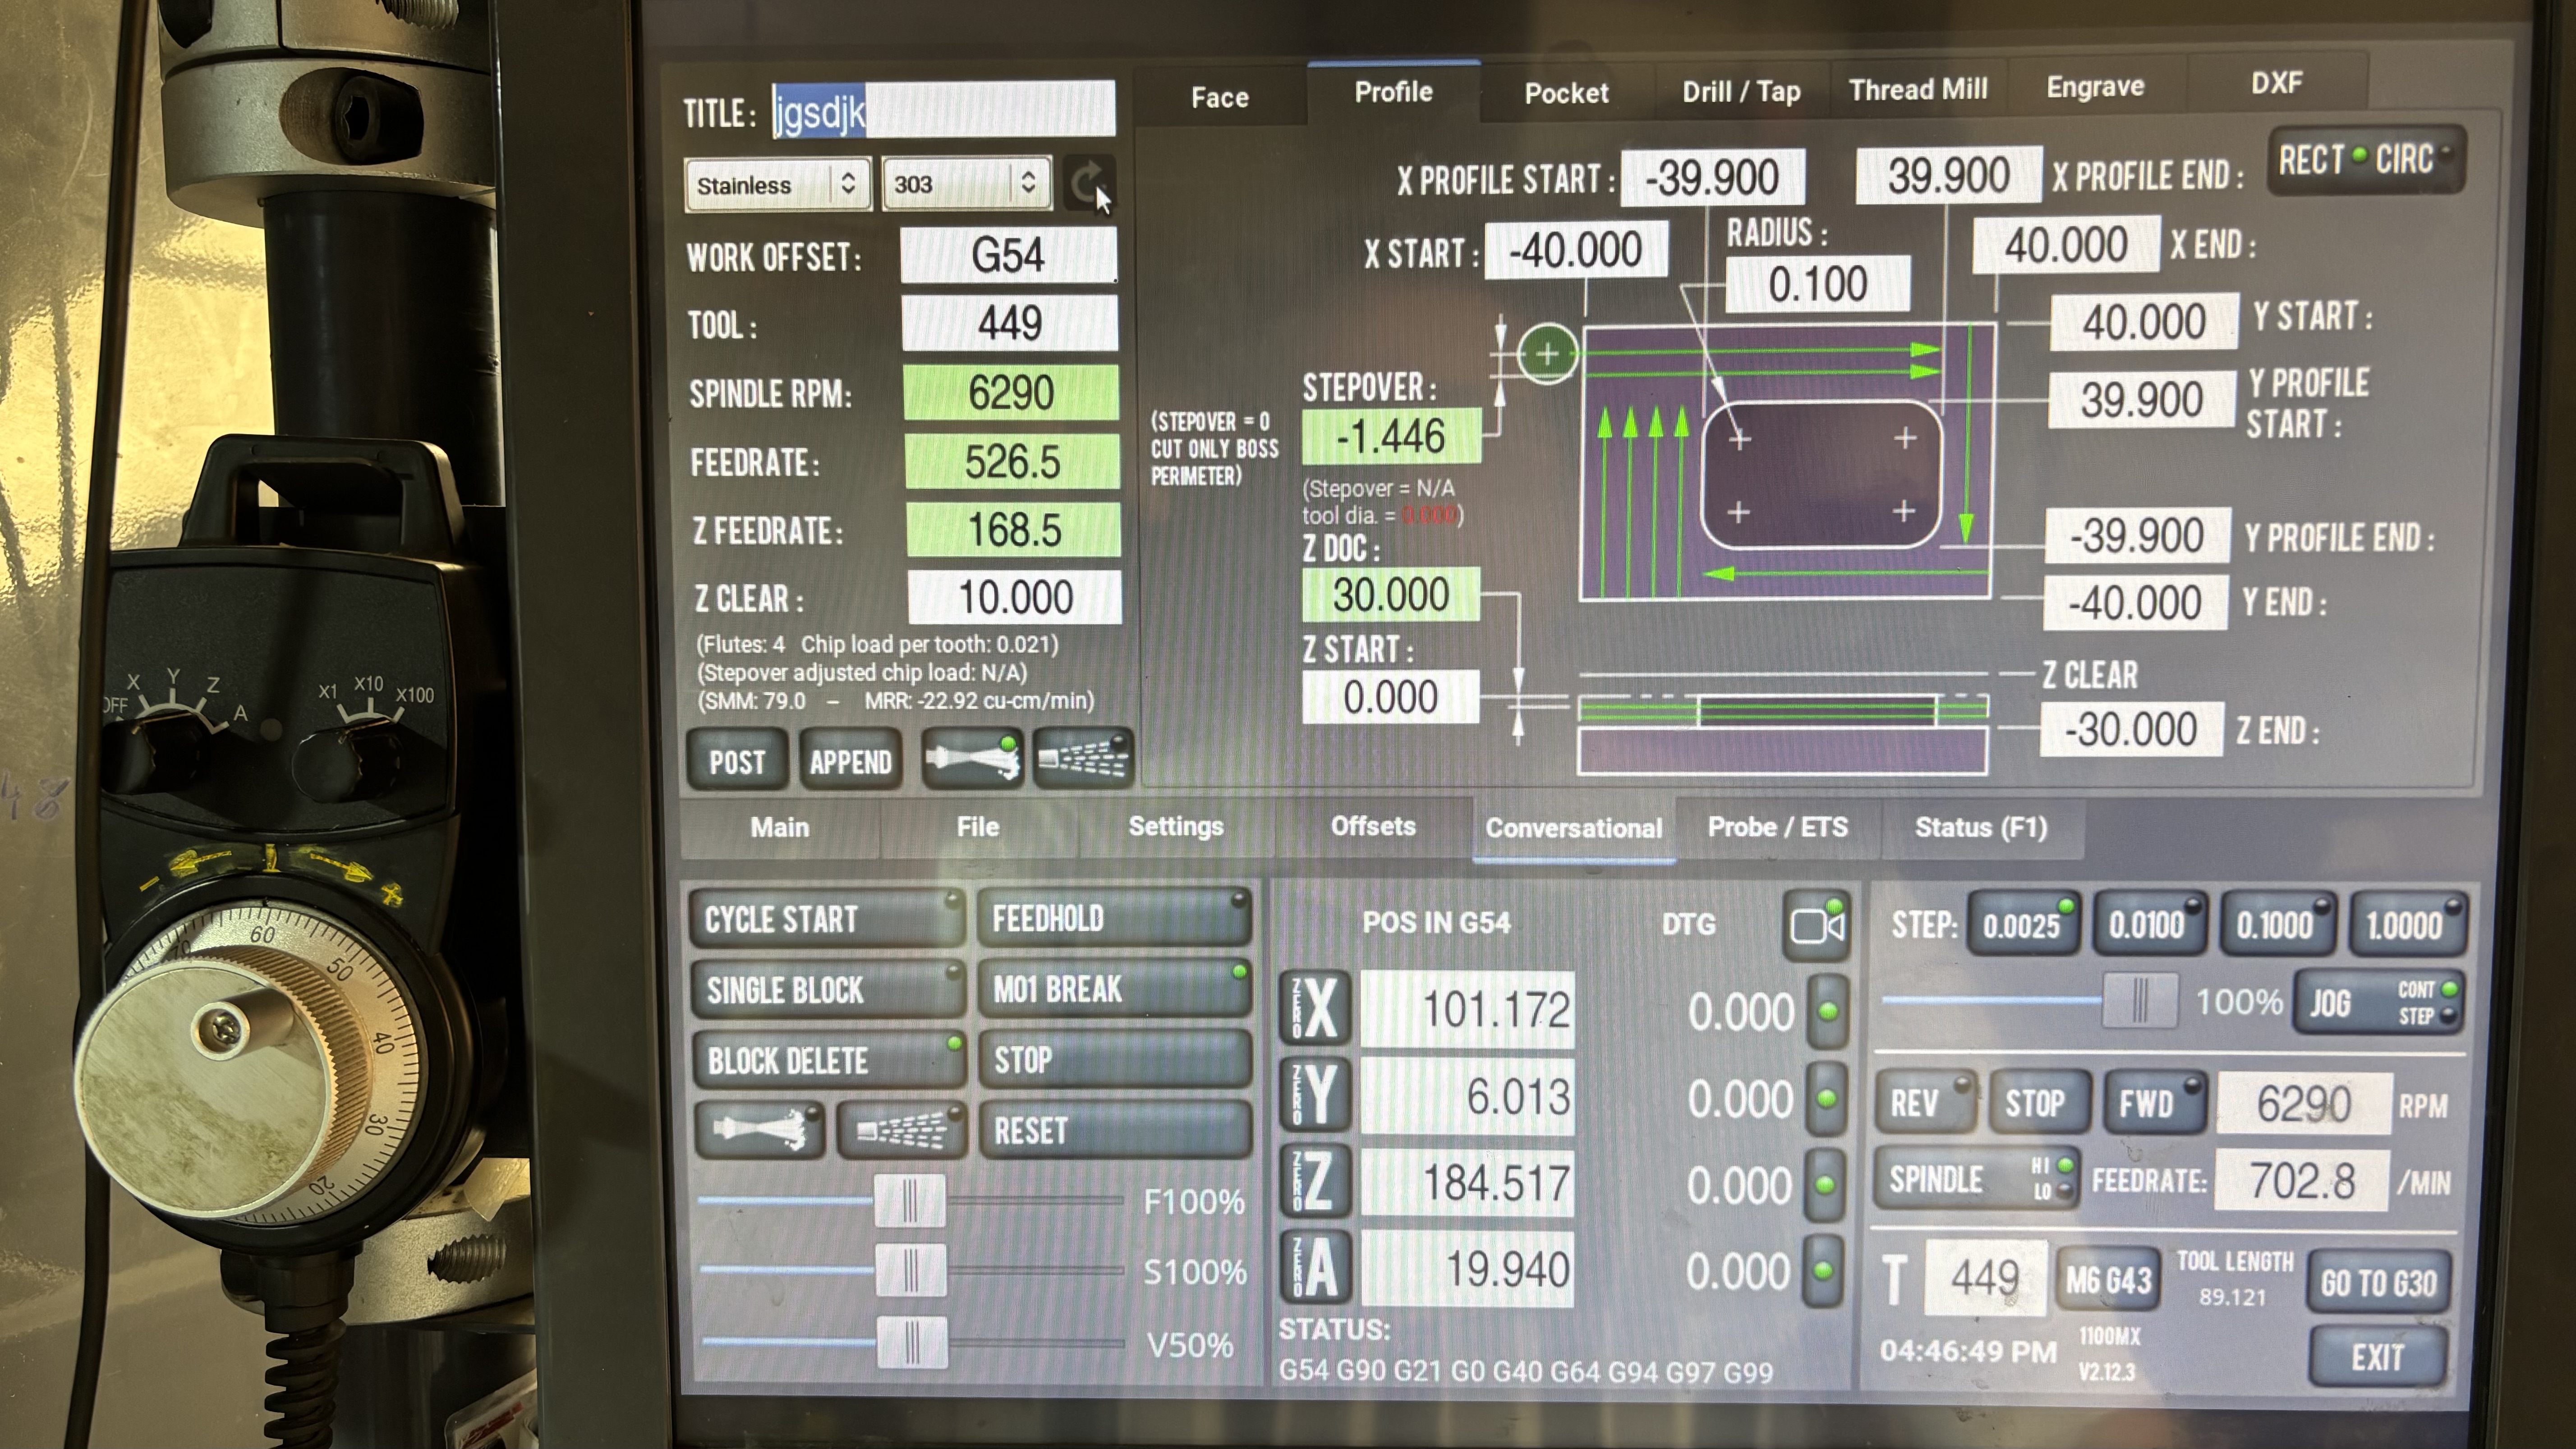Click the SPINDLE RPM field 6290
The width and height of the screenshot is (2576, 1449).
tap(1011, 391)
